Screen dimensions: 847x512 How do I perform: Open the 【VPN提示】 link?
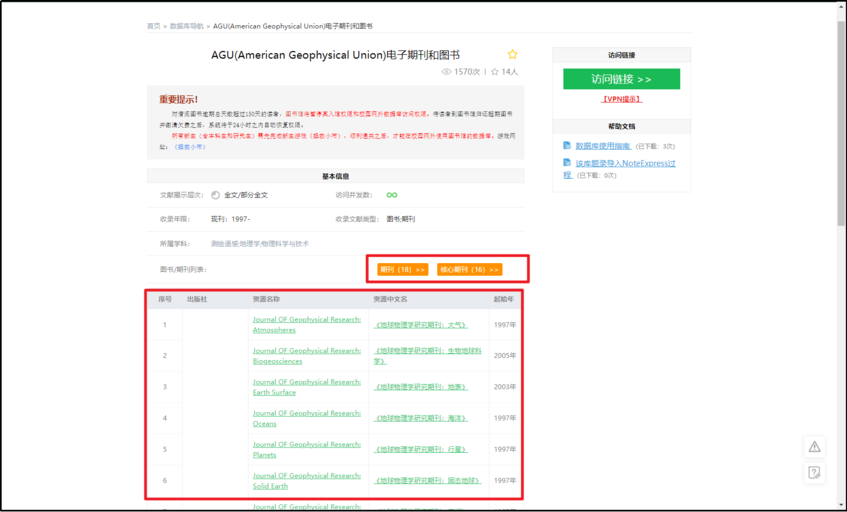coord(621,100)
